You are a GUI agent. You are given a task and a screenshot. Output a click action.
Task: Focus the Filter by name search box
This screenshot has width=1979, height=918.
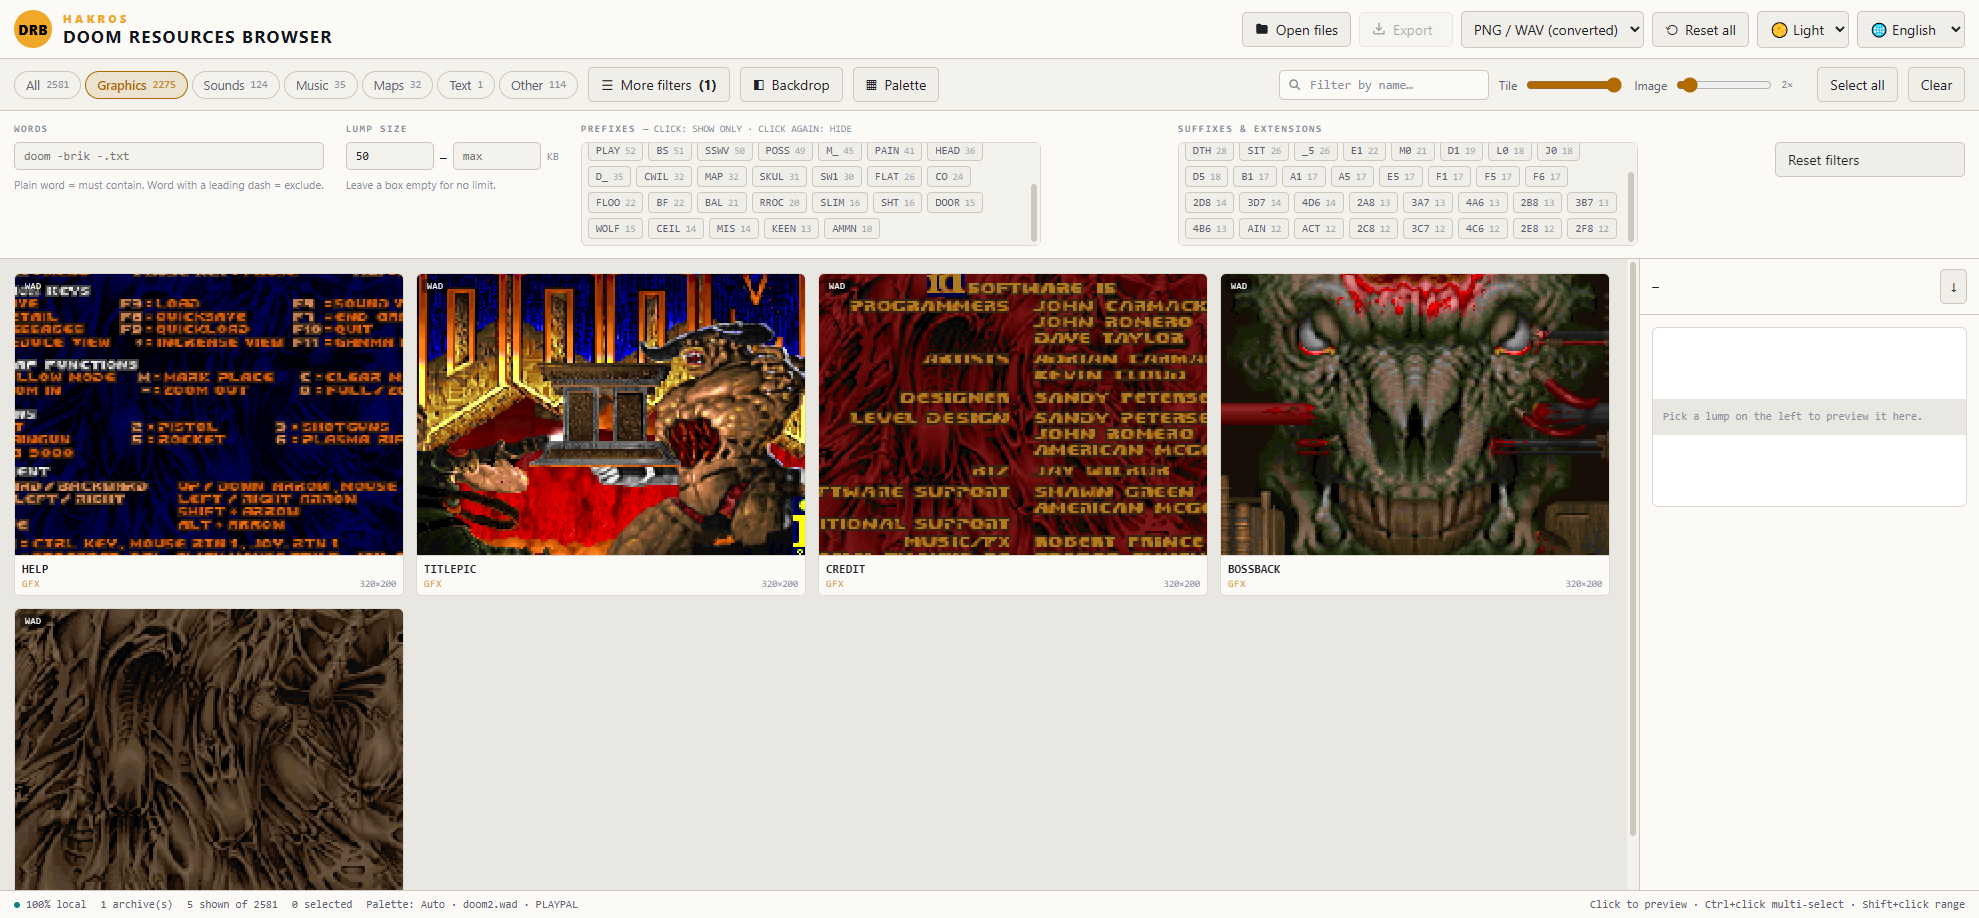tap(1384, 85)
